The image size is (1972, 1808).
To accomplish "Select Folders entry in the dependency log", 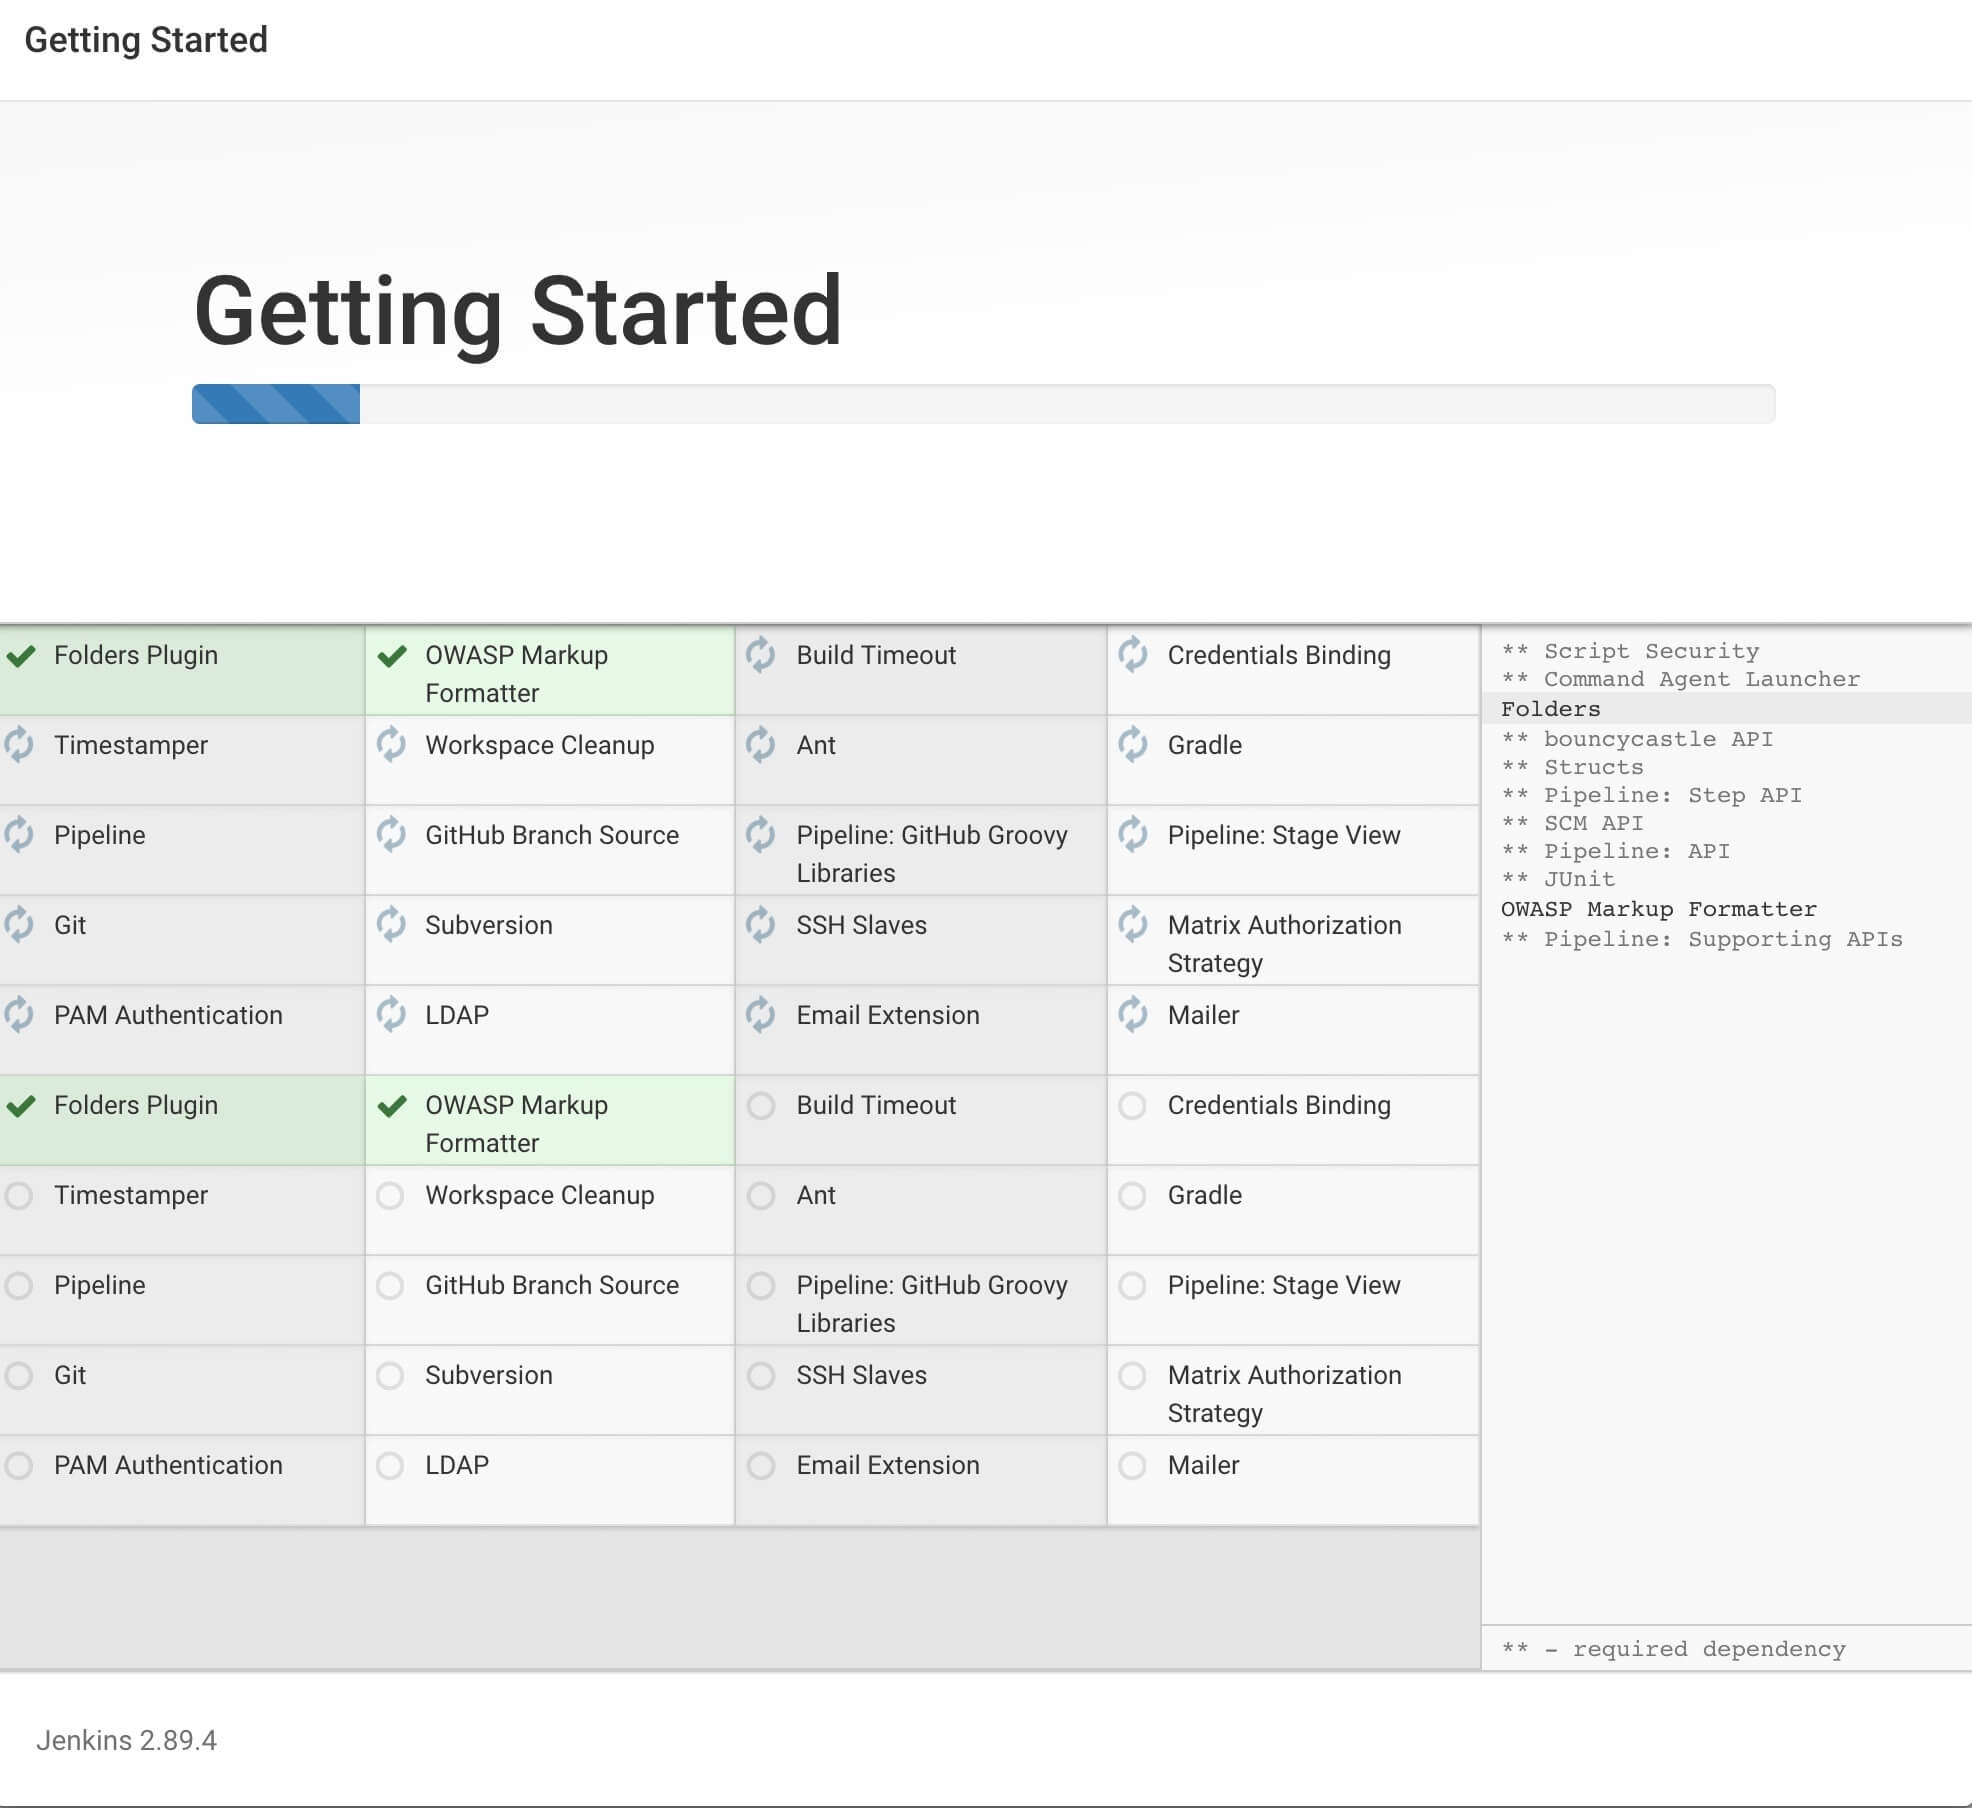I will (x=1550, y=709).
